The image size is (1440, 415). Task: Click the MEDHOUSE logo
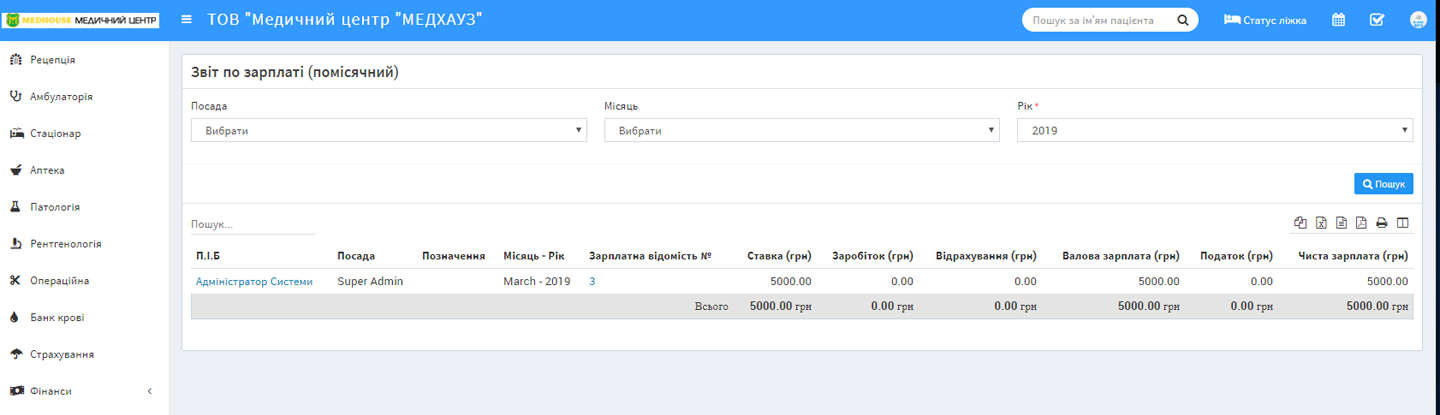[82, 20]
